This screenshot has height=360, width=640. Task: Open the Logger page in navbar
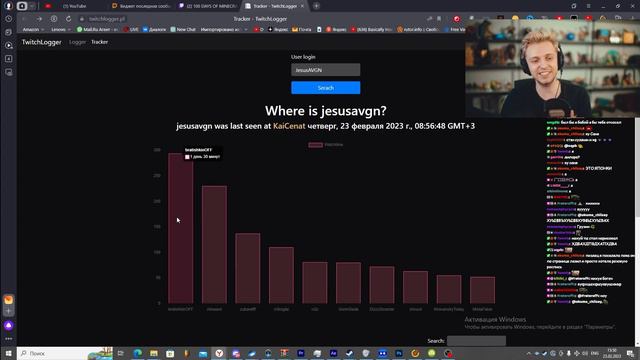pyautogui.click(x=77, y=42)
